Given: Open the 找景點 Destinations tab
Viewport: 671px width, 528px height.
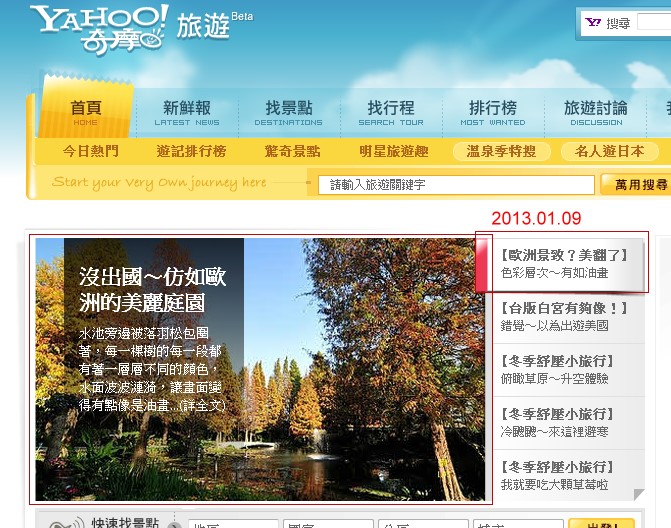Looking at the screenshot, I should point(288,113).
